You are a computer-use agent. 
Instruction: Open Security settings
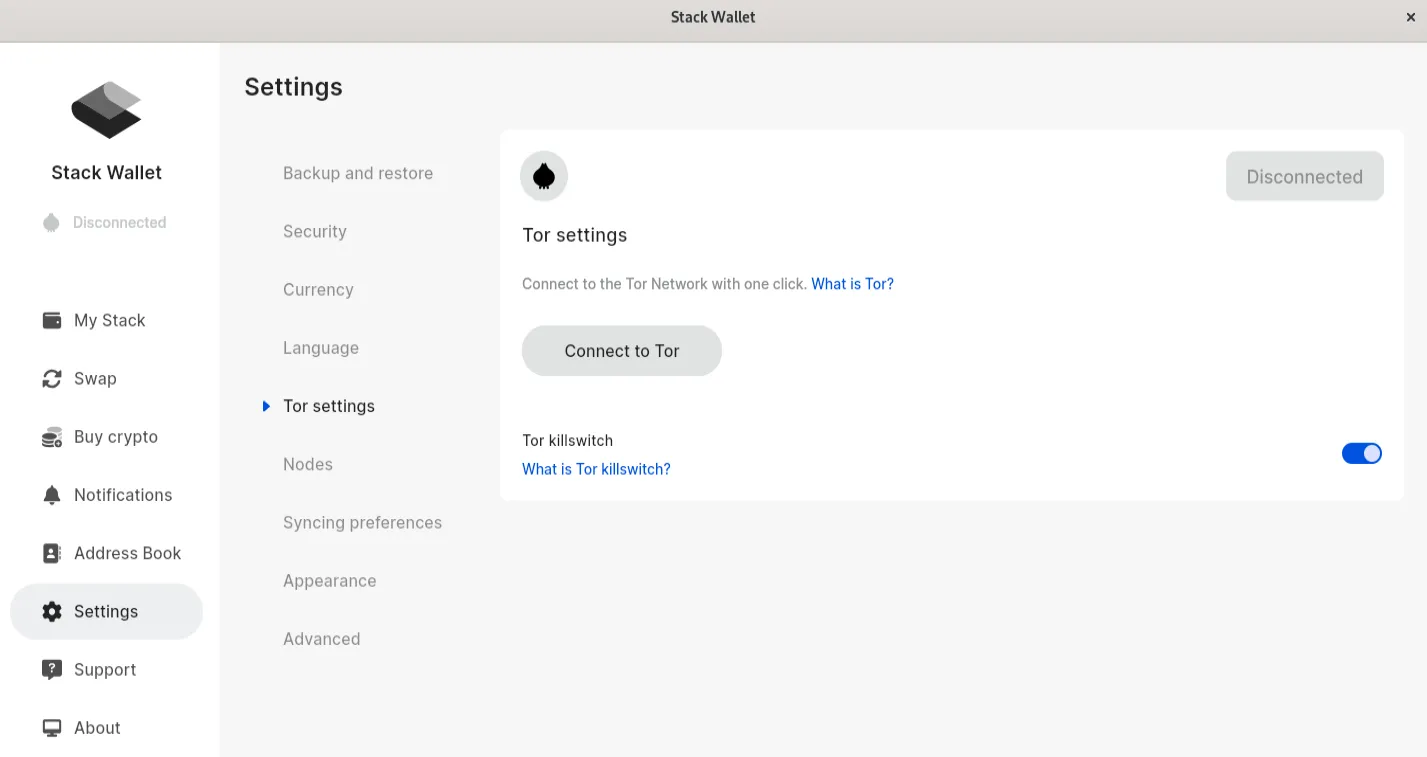[315, 231]
